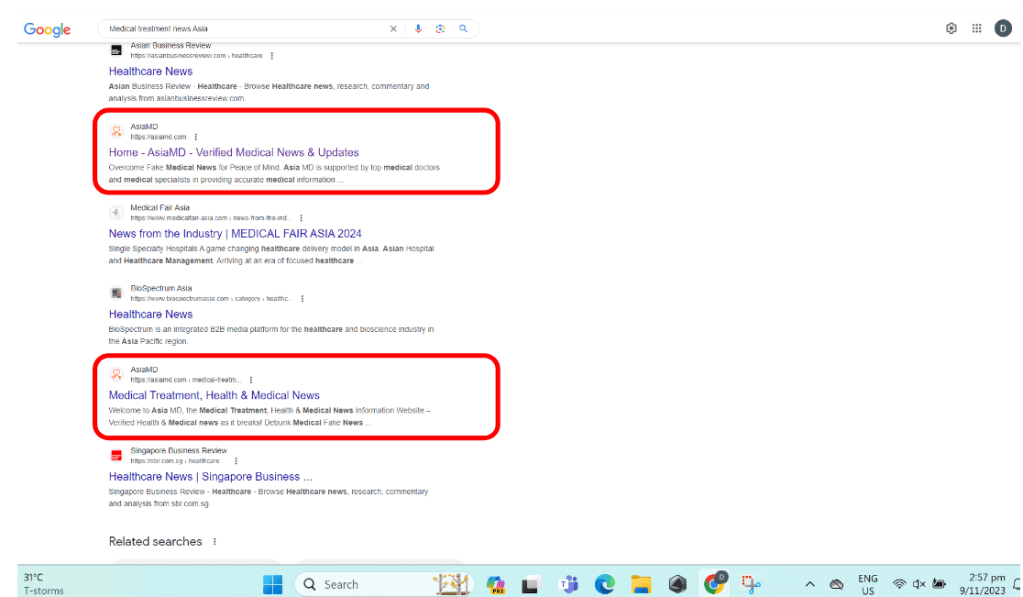Open more options for BioSpectrum Asia result

tap(302, 298)
